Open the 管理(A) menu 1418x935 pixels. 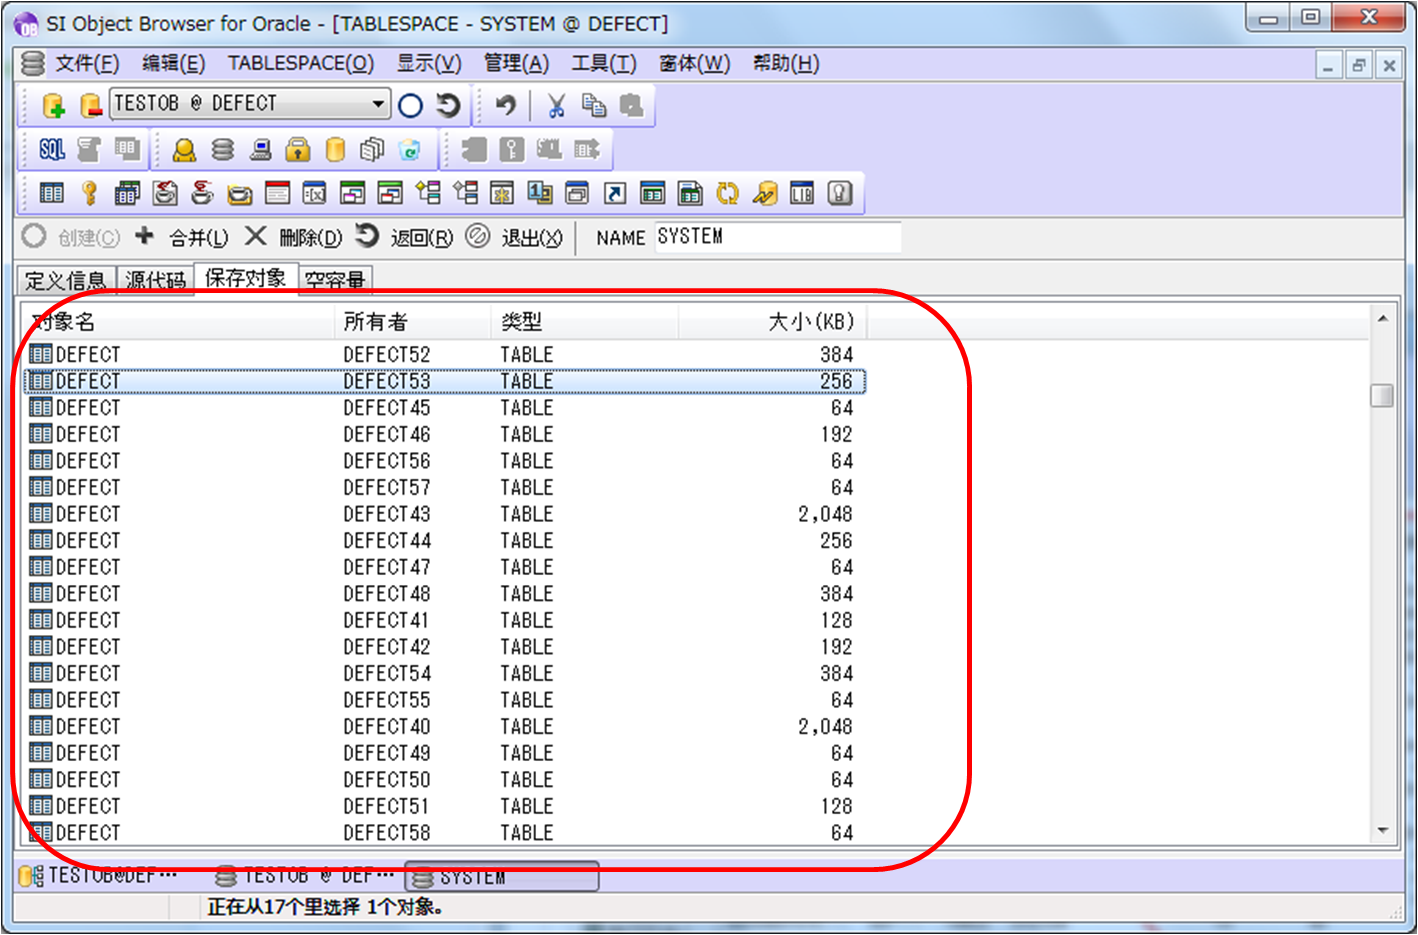516,64
